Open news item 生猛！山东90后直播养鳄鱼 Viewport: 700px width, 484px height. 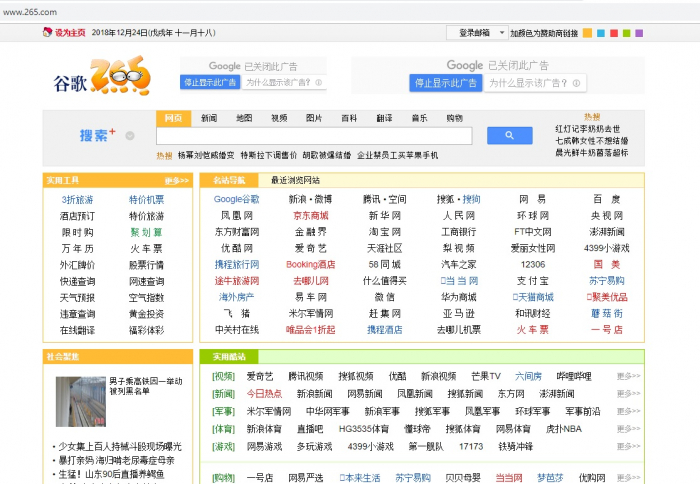coord(111,474)
